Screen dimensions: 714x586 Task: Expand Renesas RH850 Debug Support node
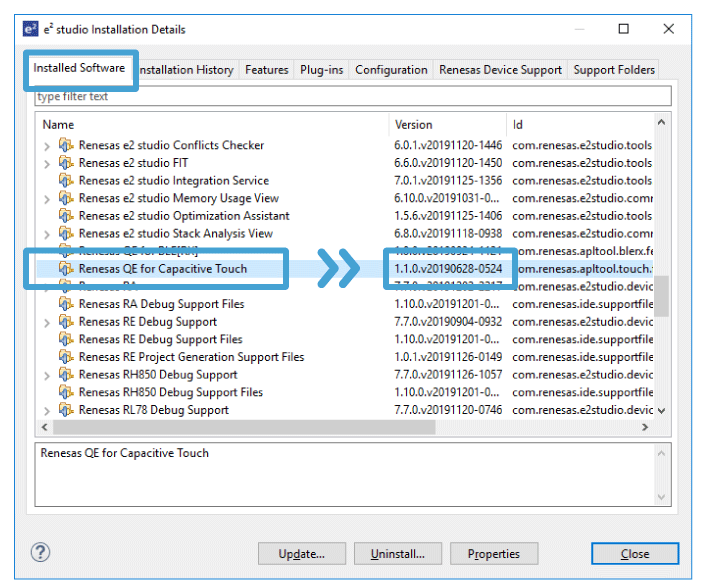coord(46,376)
